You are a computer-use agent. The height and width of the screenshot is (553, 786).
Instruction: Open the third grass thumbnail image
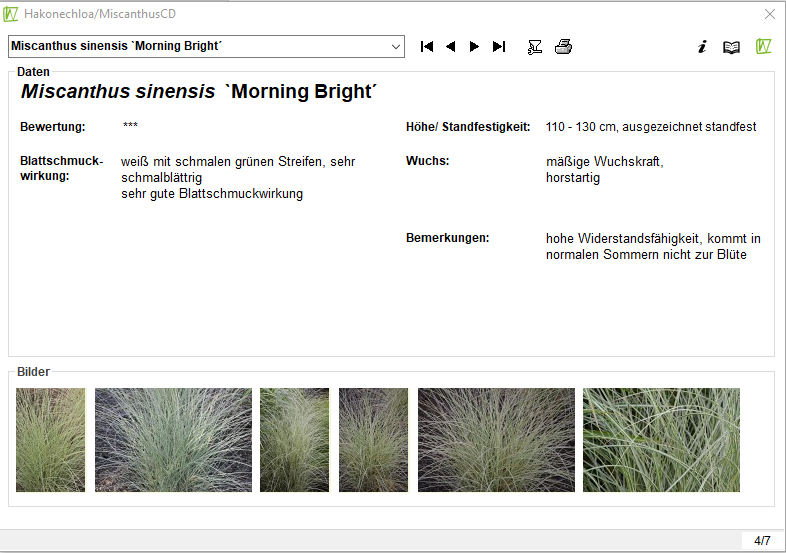tap(294, 440)
